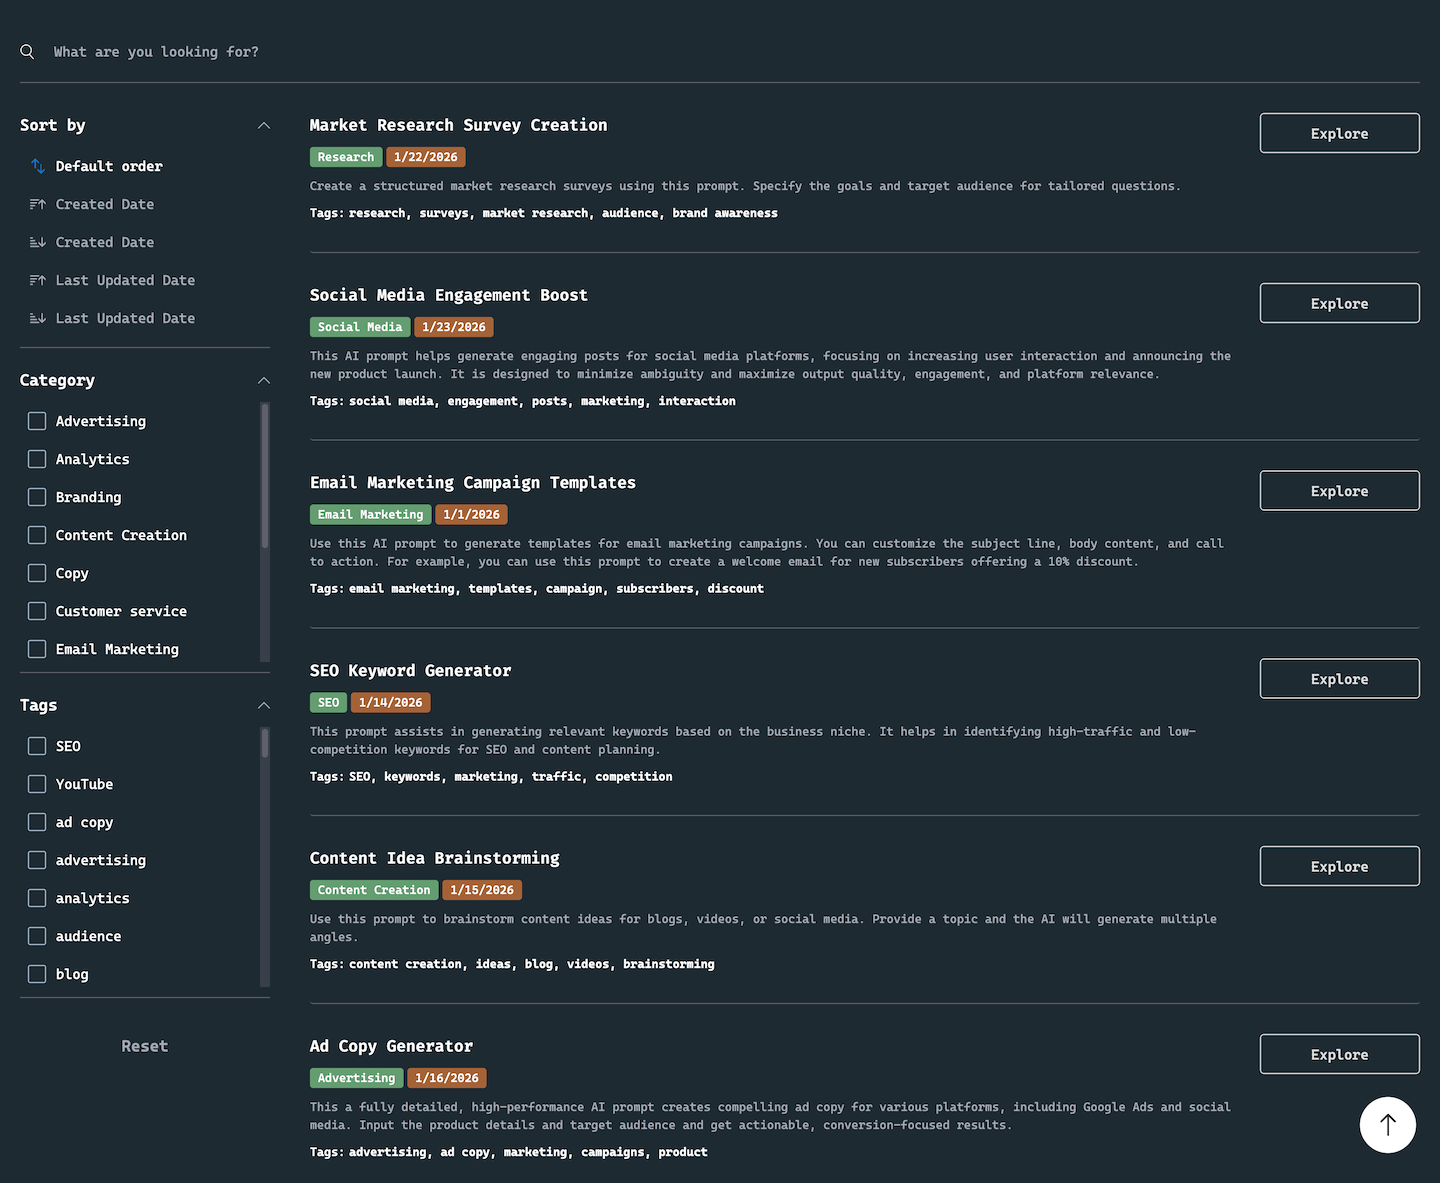Click the green Email Marketing badge

point(371,515)
